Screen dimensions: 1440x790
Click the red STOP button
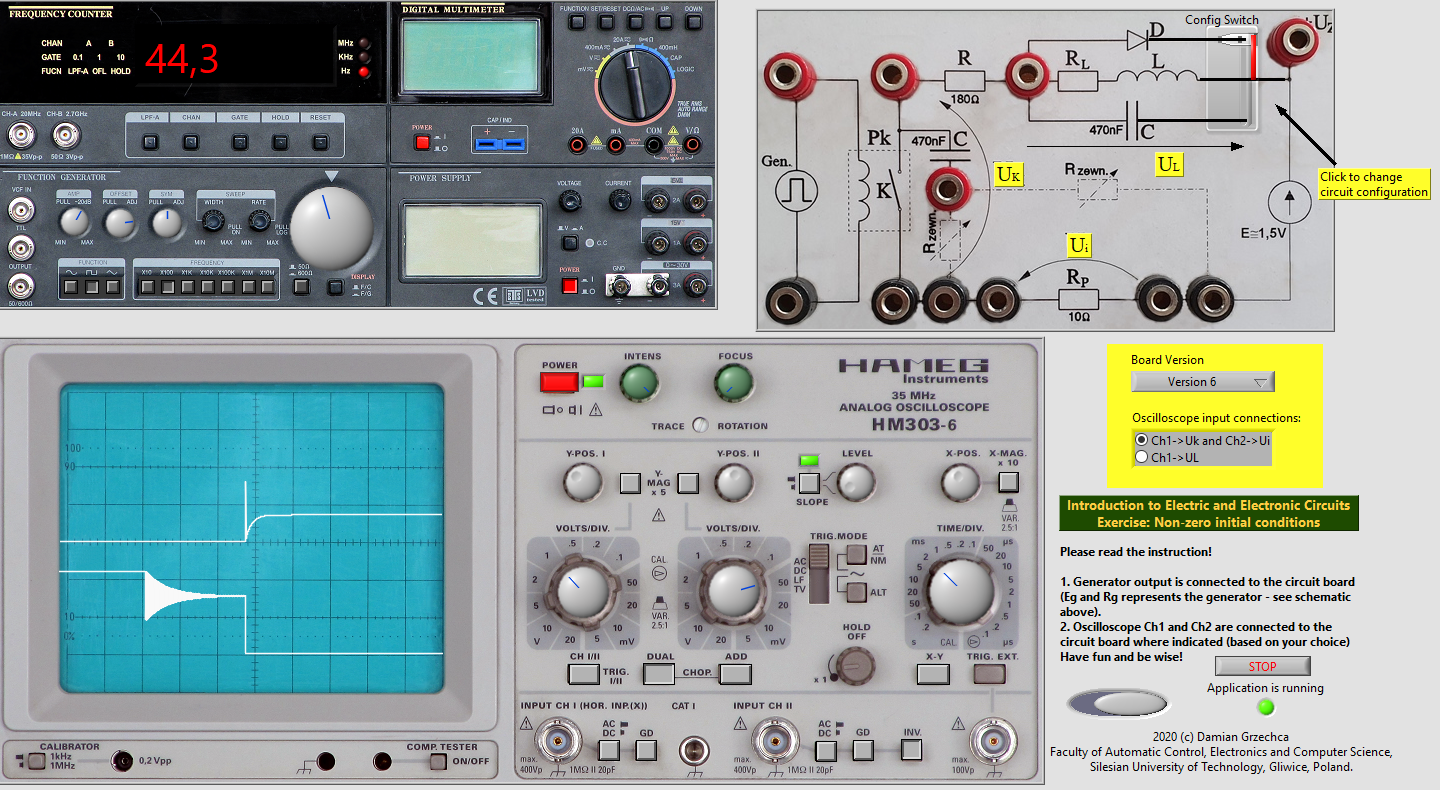[1262, 666]
